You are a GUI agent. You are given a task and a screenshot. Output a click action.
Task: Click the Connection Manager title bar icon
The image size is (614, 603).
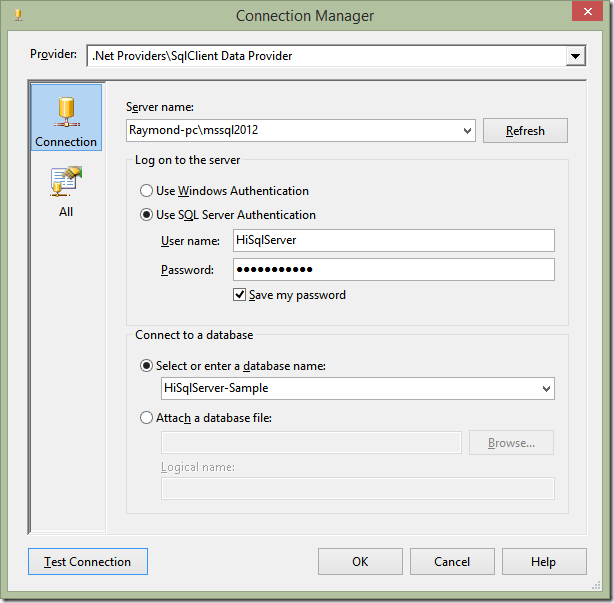tap(15, 16)
